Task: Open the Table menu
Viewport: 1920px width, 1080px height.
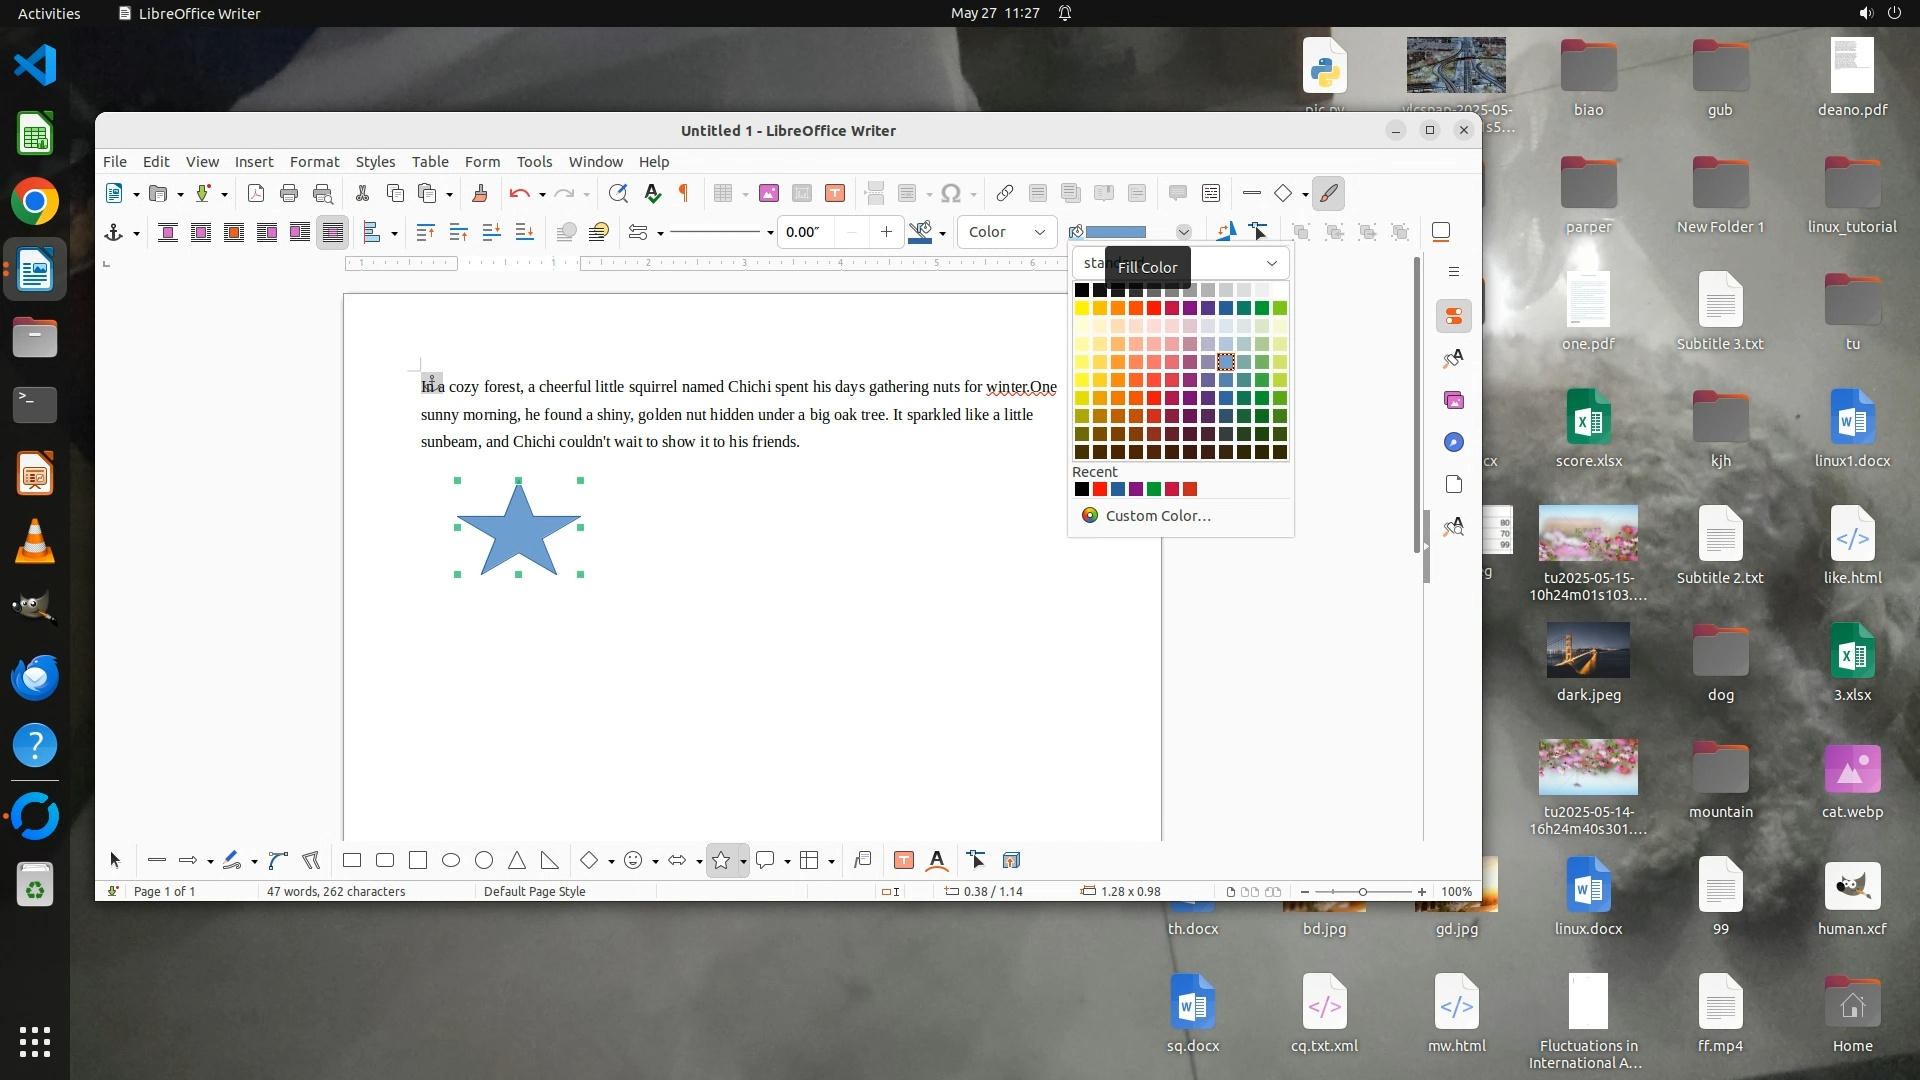Action: tap(430, 161)
